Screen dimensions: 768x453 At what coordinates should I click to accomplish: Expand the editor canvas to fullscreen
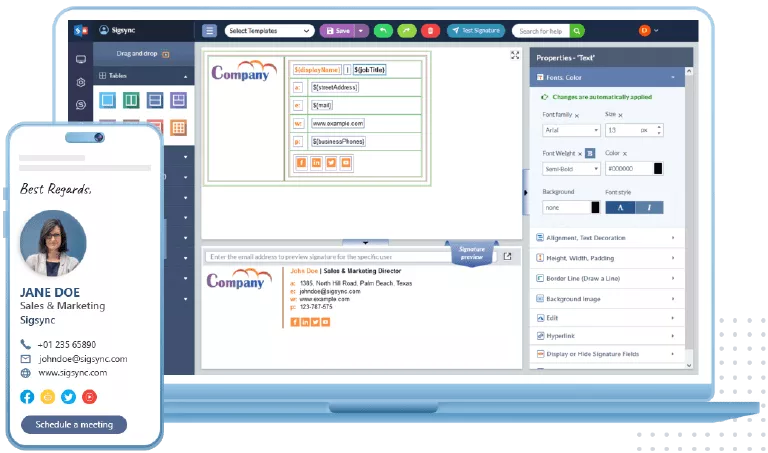point(515,55)
